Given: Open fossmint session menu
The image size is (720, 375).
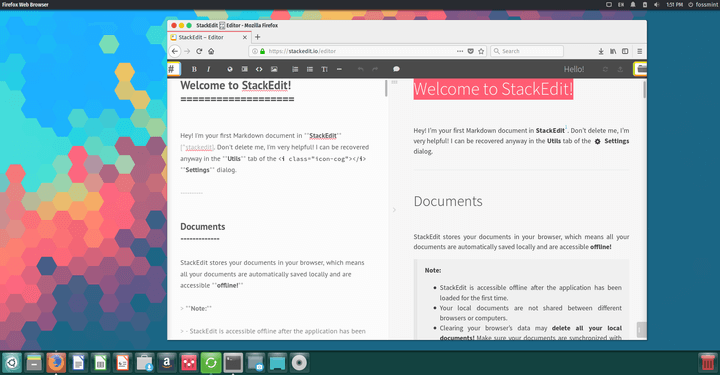Looking at the screenshot, I should coord(703,5).
